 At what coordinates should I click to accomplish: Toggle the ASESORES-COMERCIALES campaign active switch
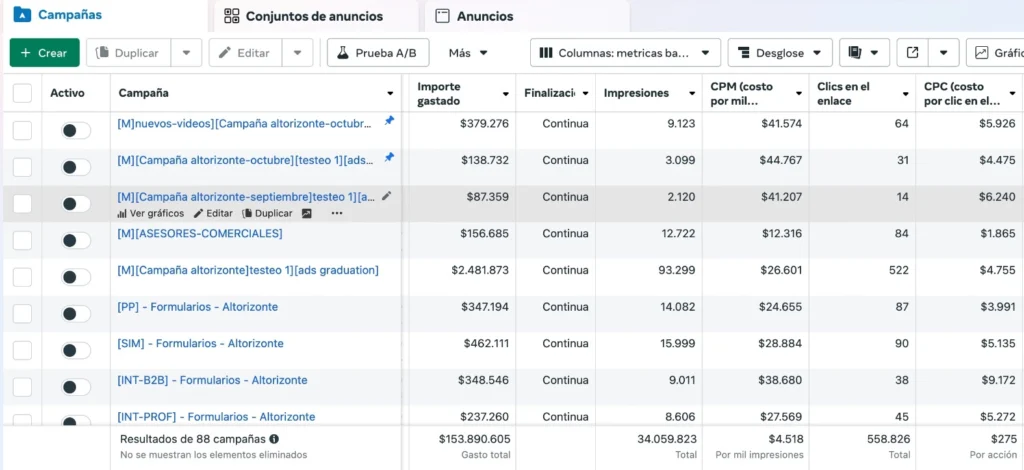75,240
